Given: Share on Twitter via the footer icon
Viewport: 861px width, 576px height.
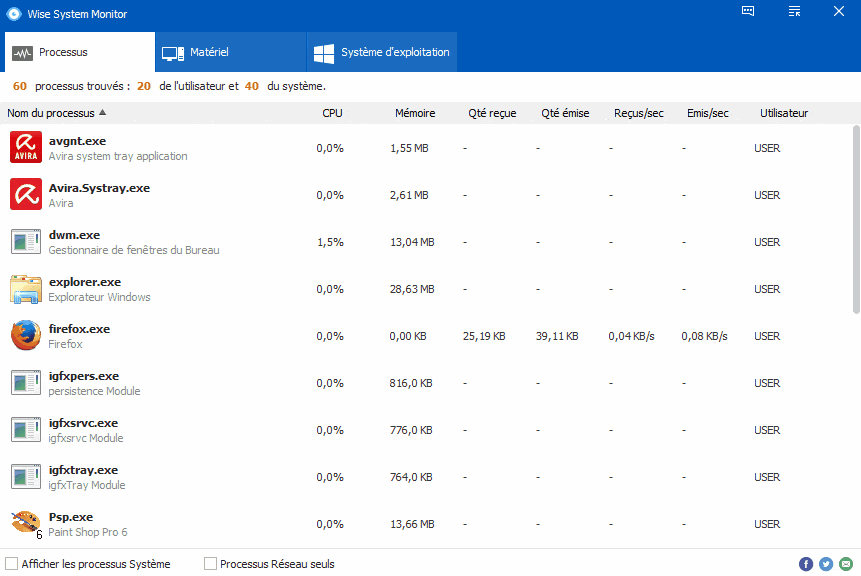Looking at the screenshot, I should (x=826, y=564).
